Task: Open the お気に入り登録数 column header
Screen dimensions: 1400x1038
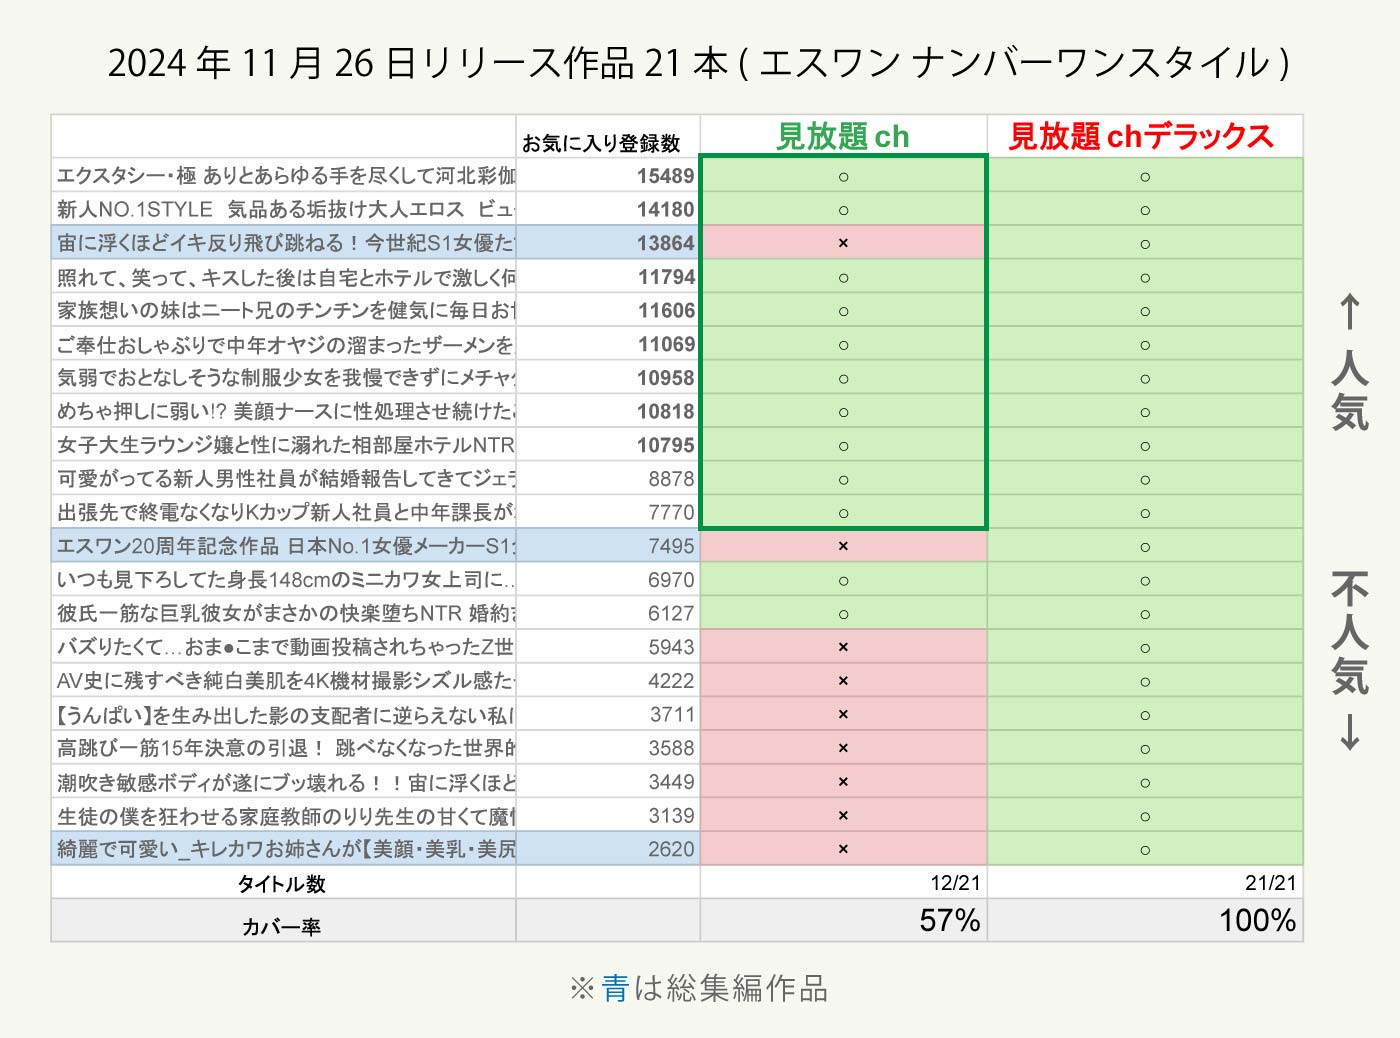Action: [x=606, y=141]
